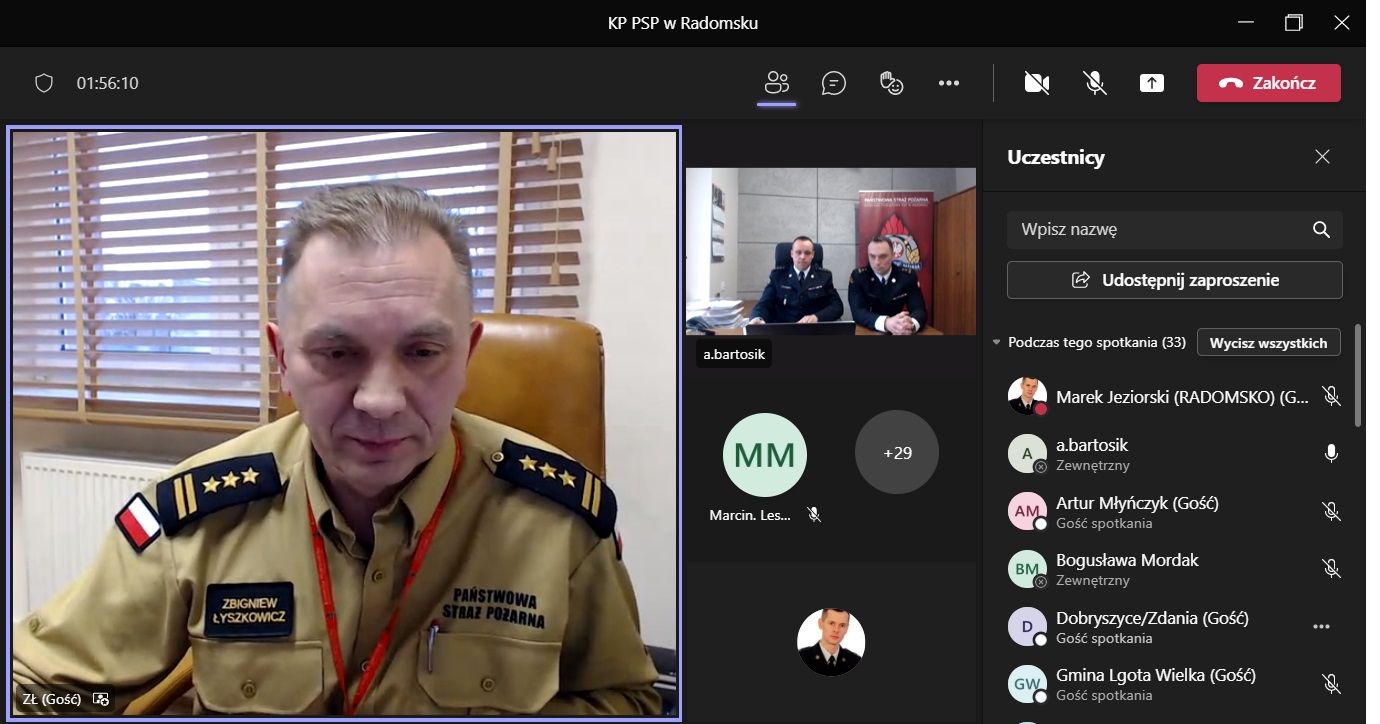This screenshot has width=1380, height=724.
Task: Select the a.bartosik video thumbnail
Action: (x=830, y=251)
